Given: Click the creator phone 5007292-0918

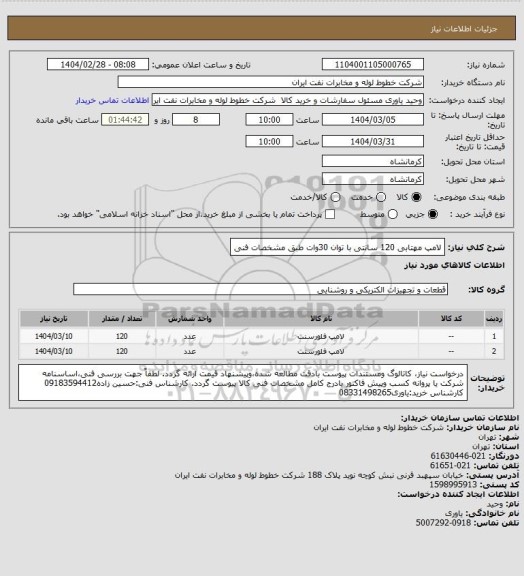Looking at the screenshot, I should 443,523.
